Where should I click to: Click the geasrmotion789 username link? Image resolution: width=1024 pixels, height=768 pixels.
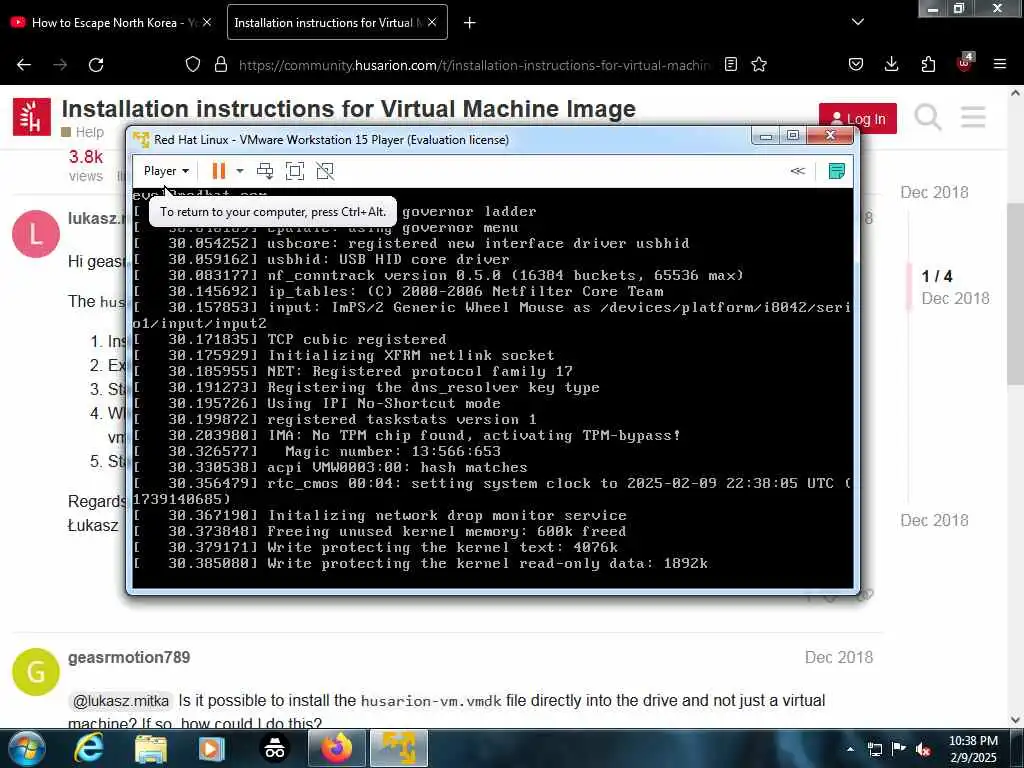(129, 658)
